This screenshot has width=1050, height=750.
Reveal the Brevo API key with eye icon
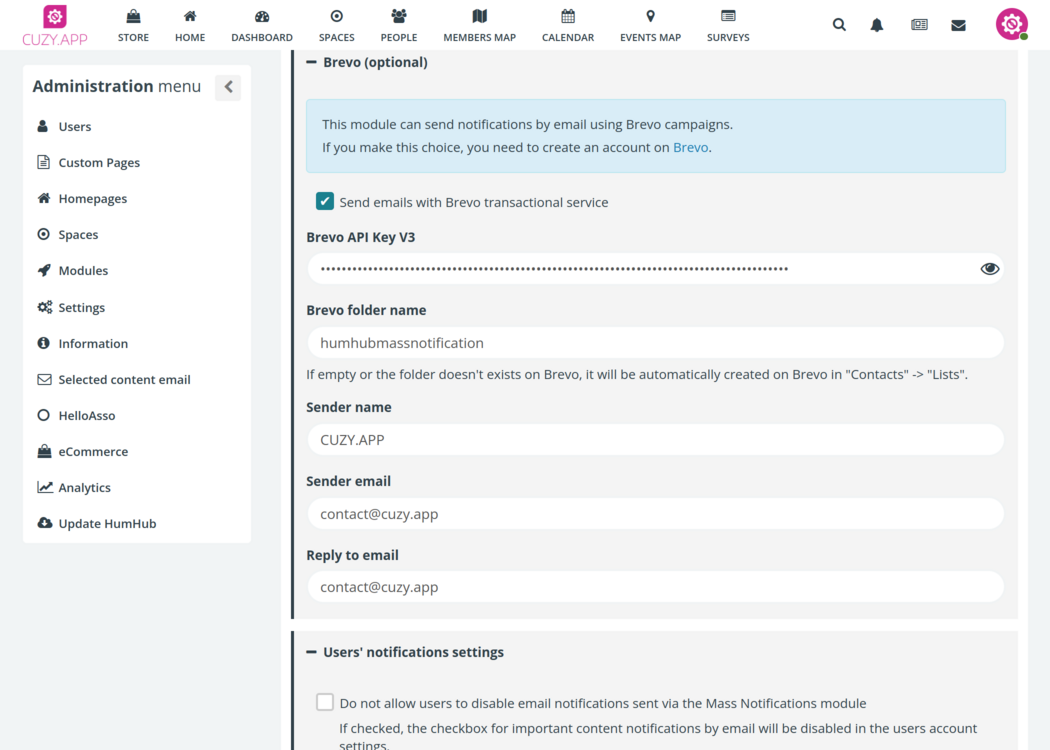(990, 269)
